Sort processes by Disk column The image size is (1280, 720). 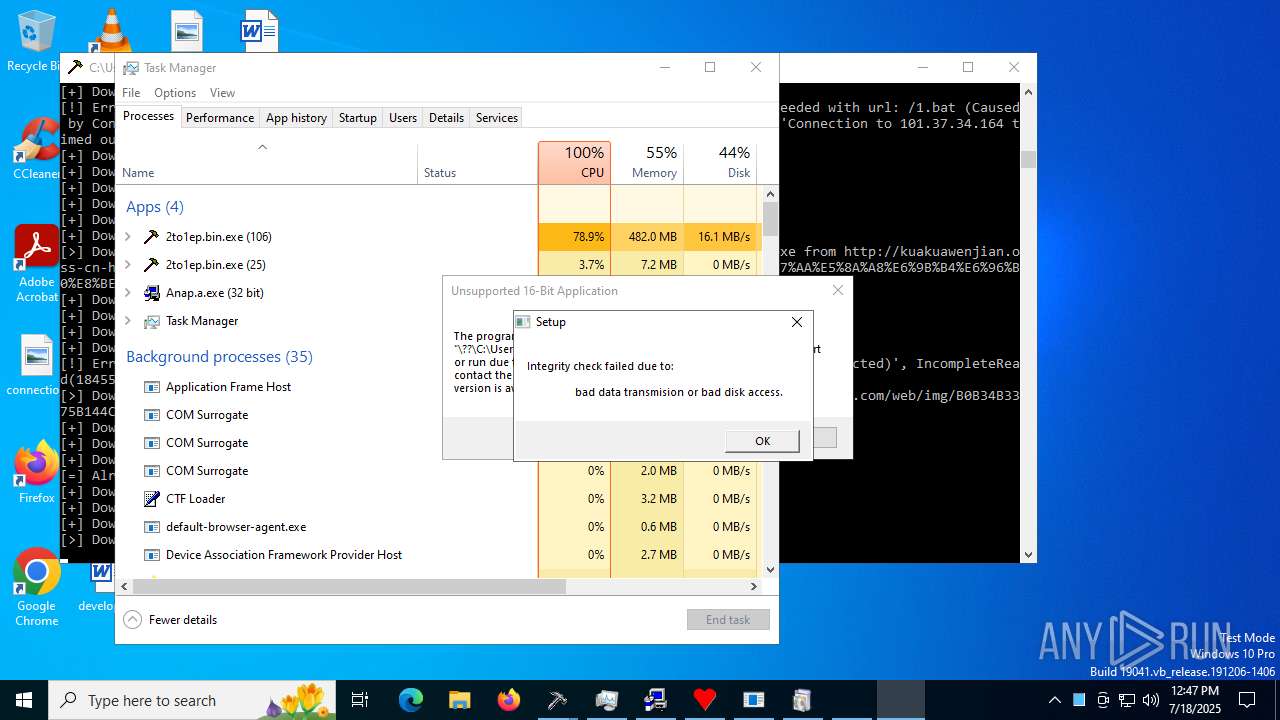[x=720, y=163]
